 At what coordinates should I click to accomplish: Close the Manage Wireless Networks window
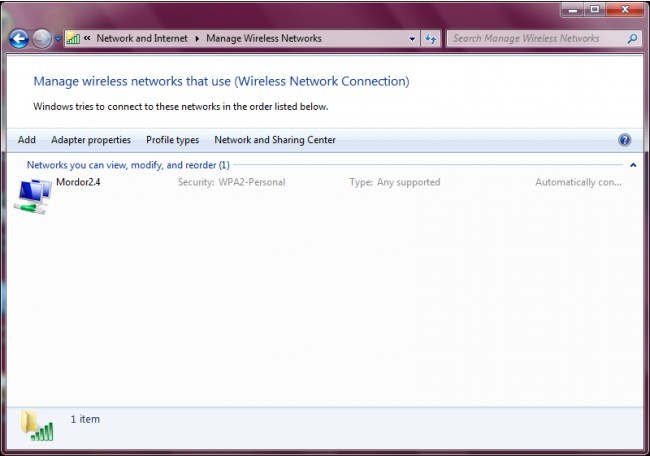625,10
